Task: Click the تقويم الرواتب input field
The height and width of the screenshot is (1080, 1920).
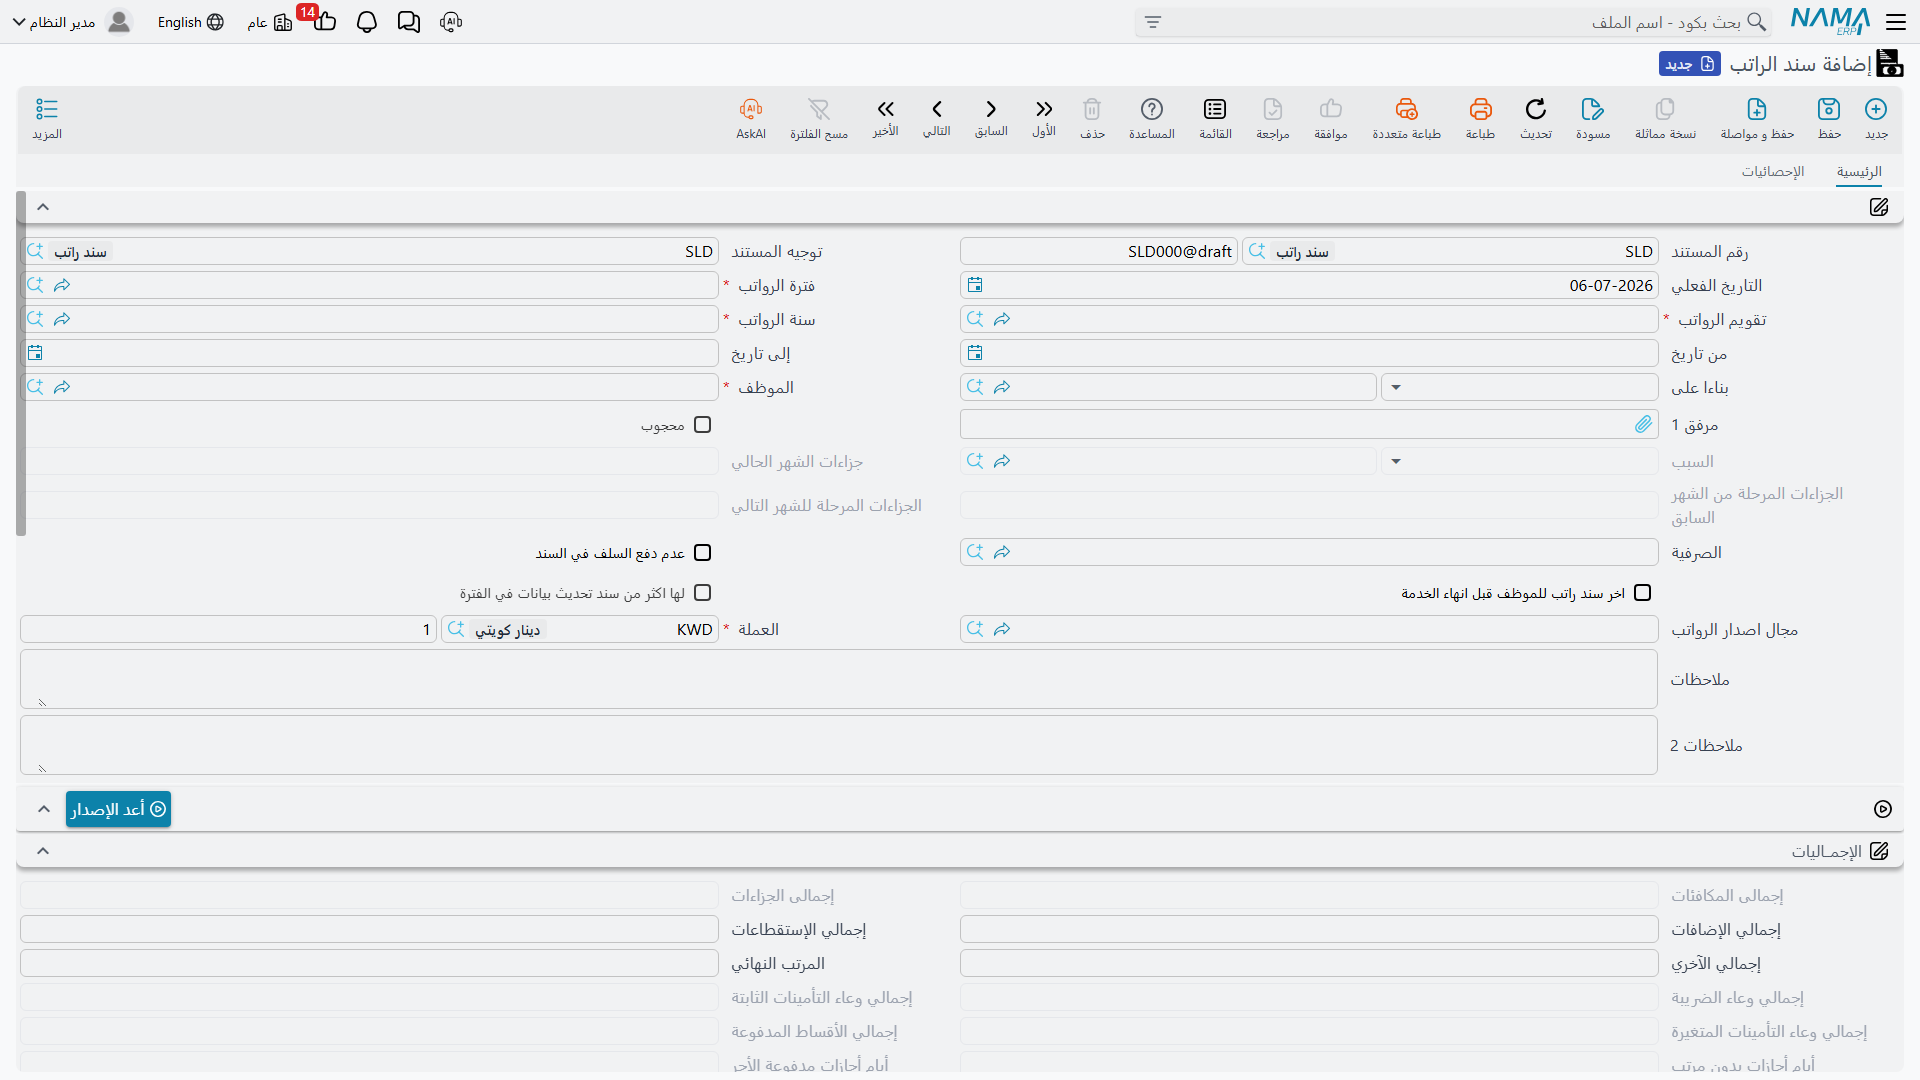Action: 1308,319
